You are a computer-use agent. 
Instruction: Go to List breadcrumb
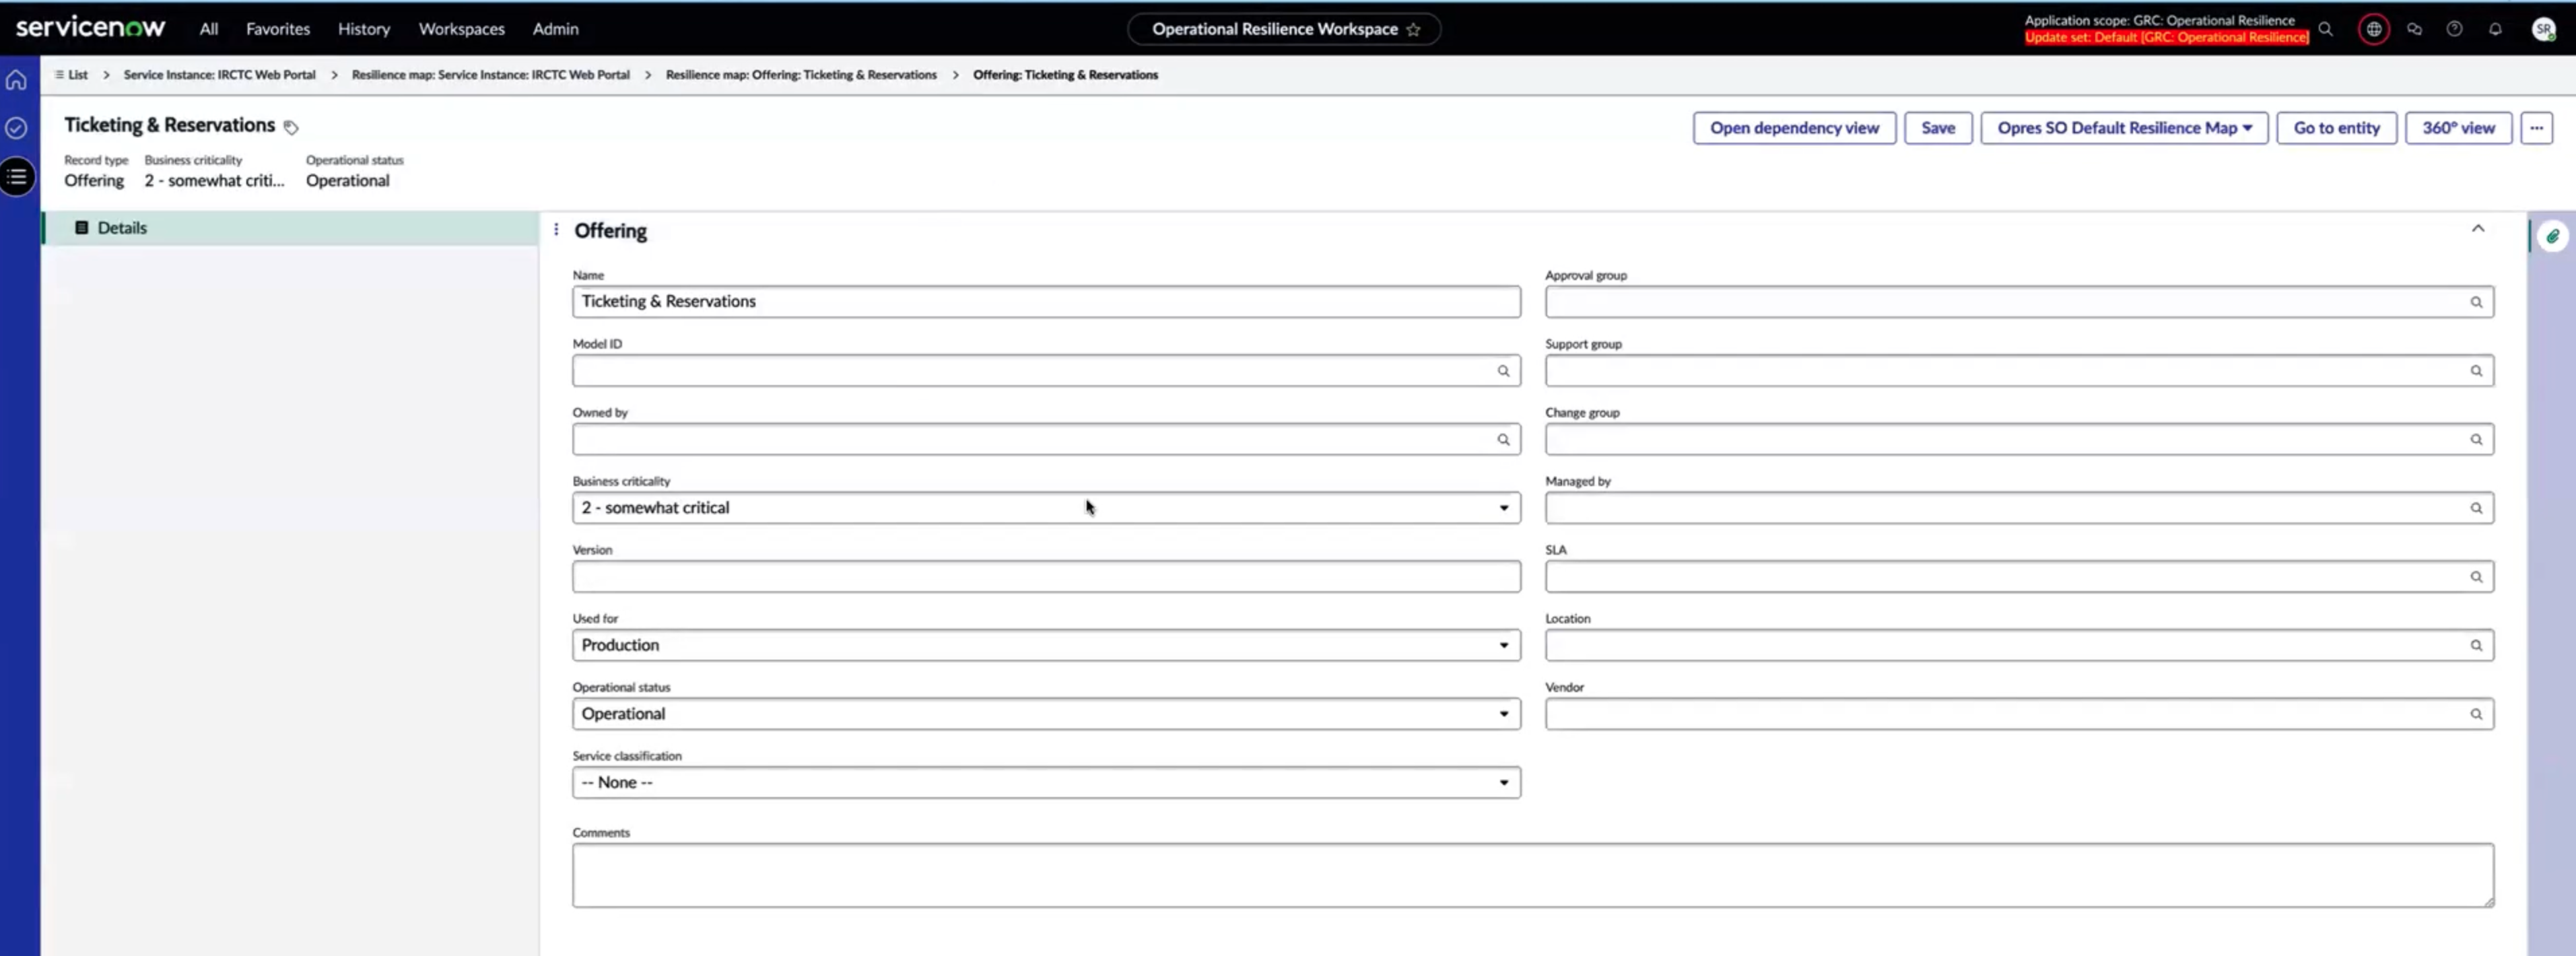(71, 75)
